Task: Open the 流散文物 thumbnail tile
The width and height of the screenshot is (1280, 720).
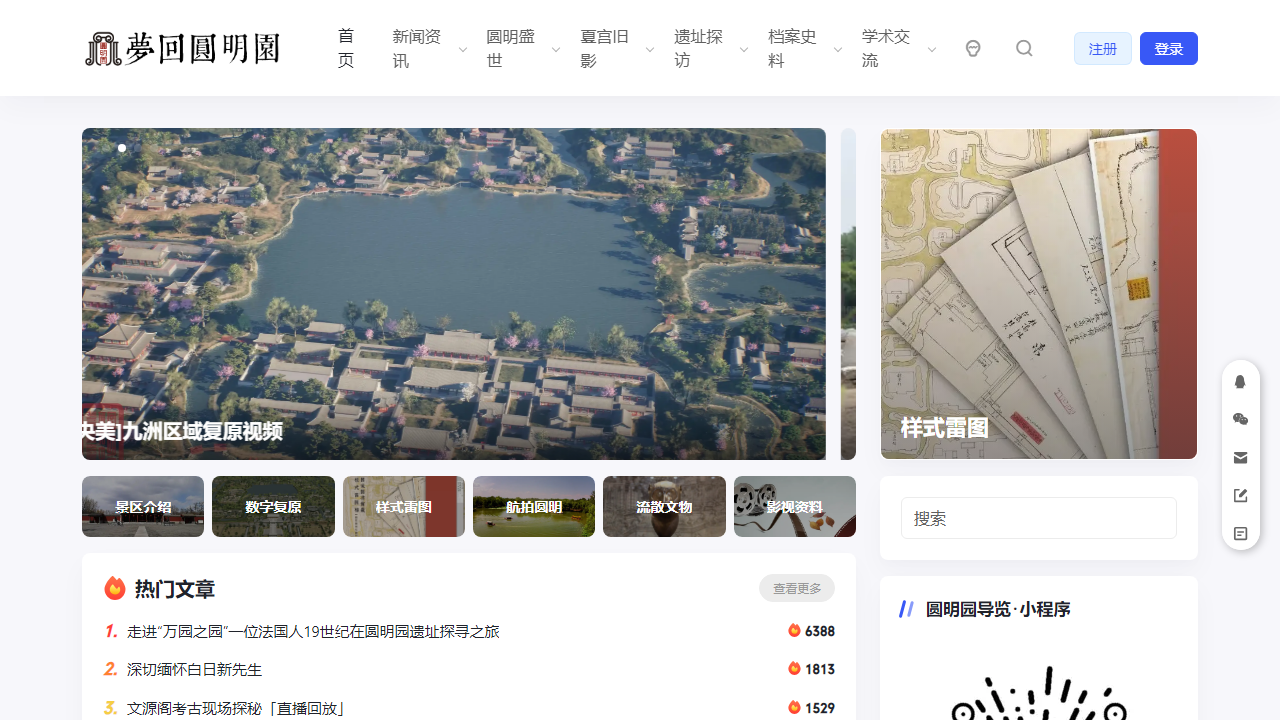Action: [x=664, y=506]
